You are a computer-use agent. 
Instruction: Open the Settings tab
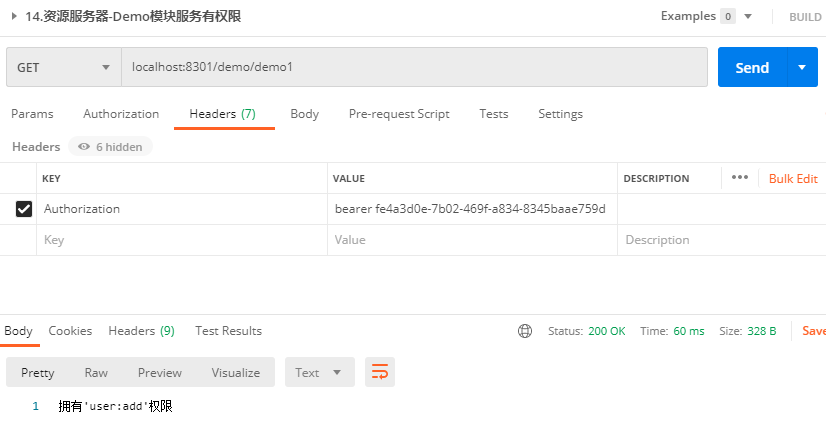coord(560,114)
